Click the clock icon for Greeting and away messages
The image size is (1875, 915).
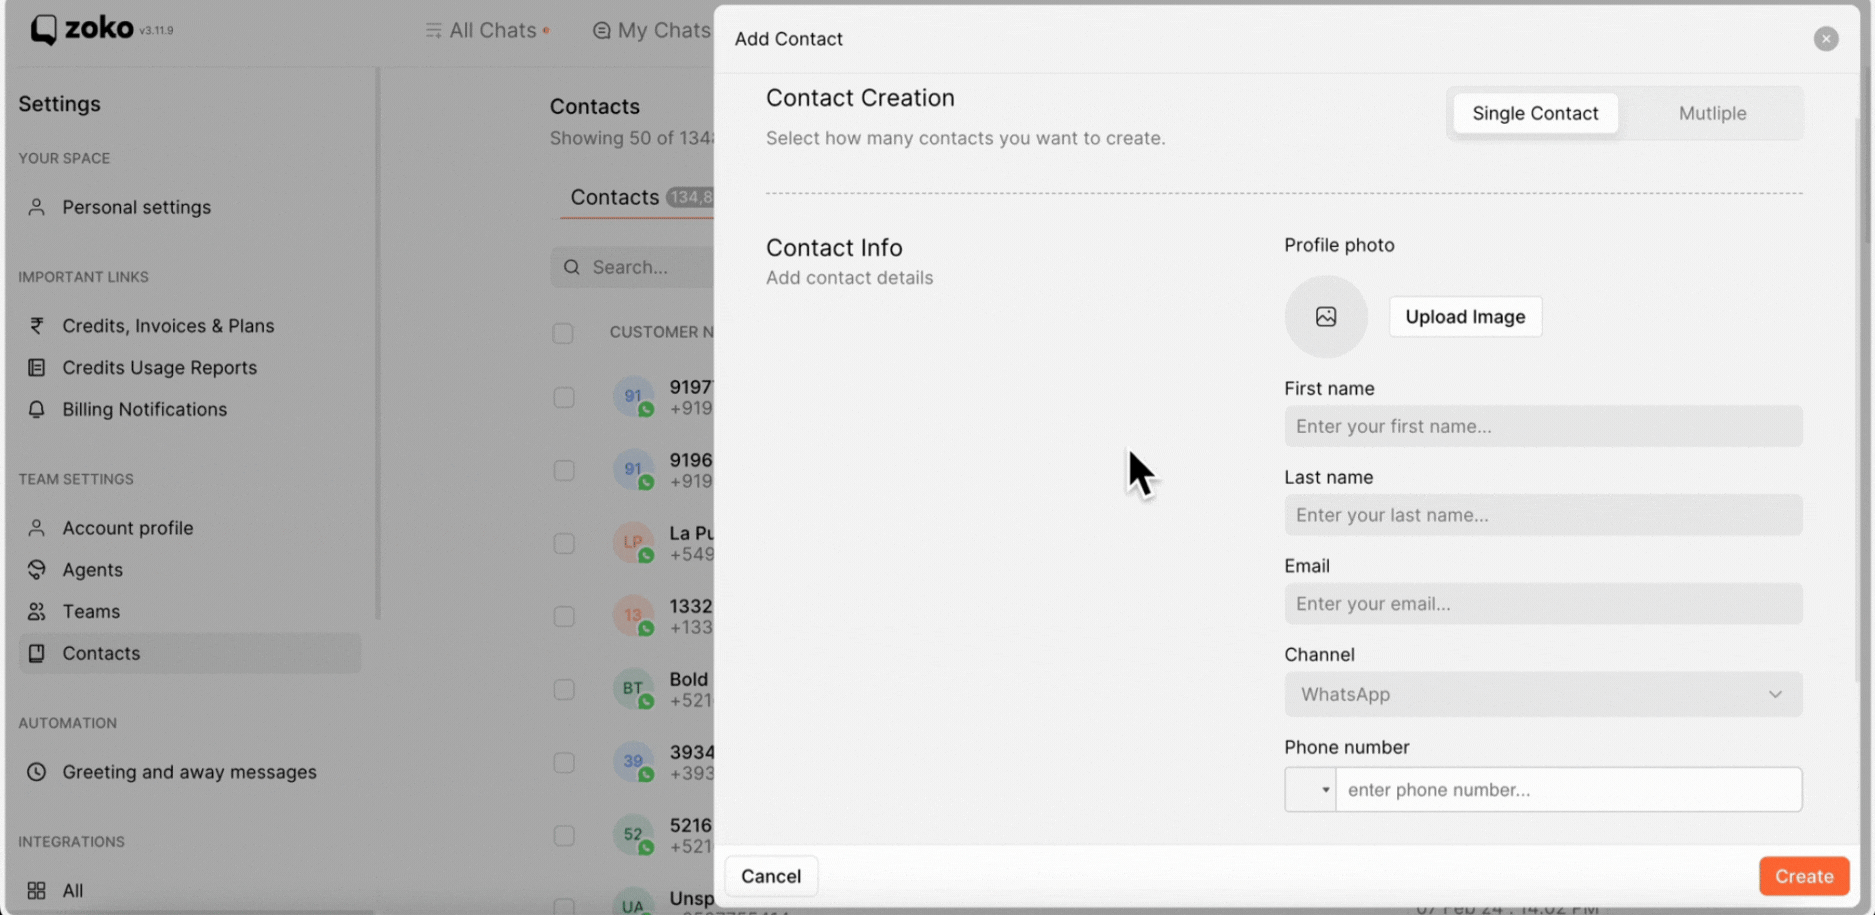point(37,772)
